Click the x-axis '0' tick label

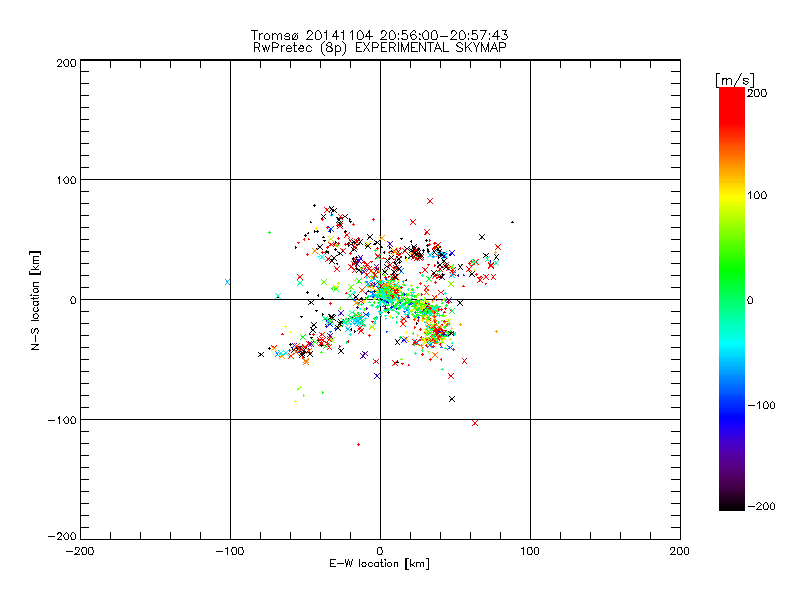click(x=380, y=551)
